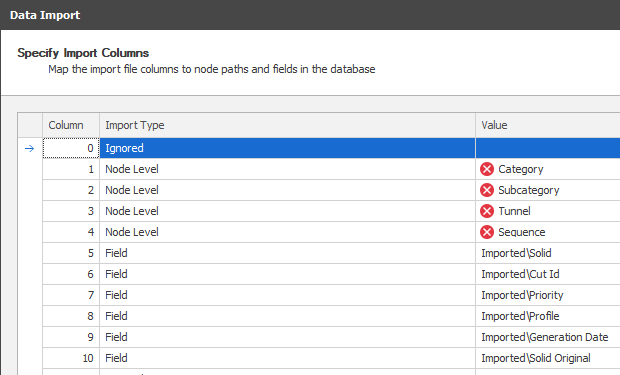
Task: Select the Node Level cell in row 3
Action: 287,211
